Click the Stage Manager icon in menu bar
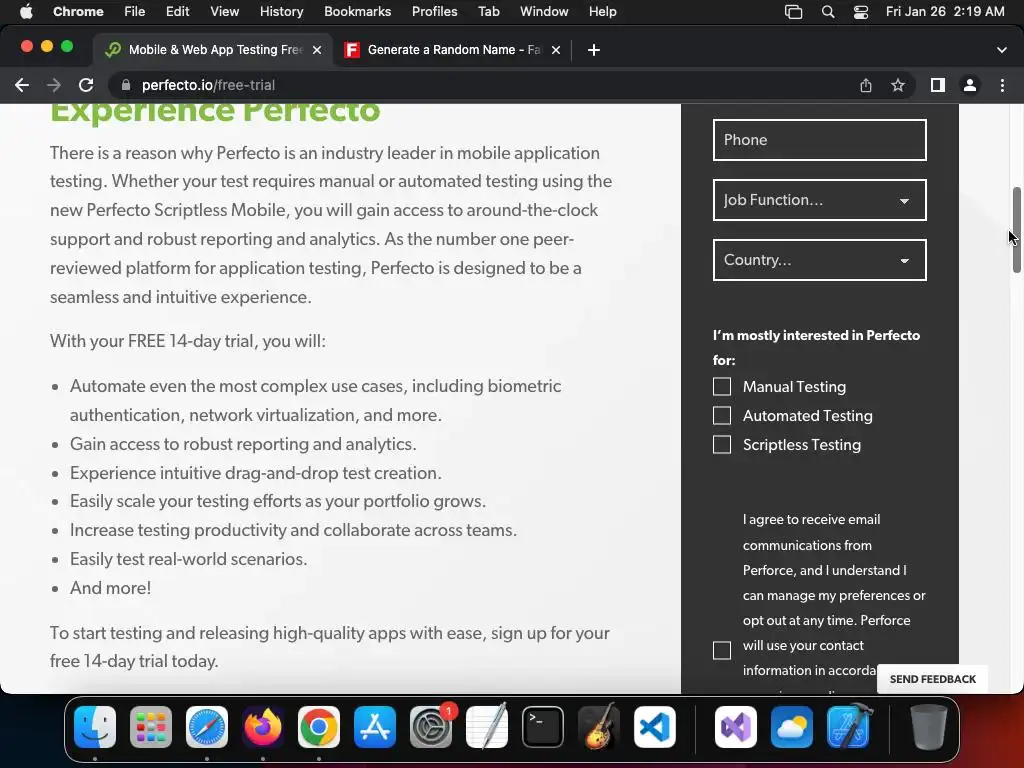Viewport: 1024px width, 768px height. pyautogui.click(x=793, y=12)
